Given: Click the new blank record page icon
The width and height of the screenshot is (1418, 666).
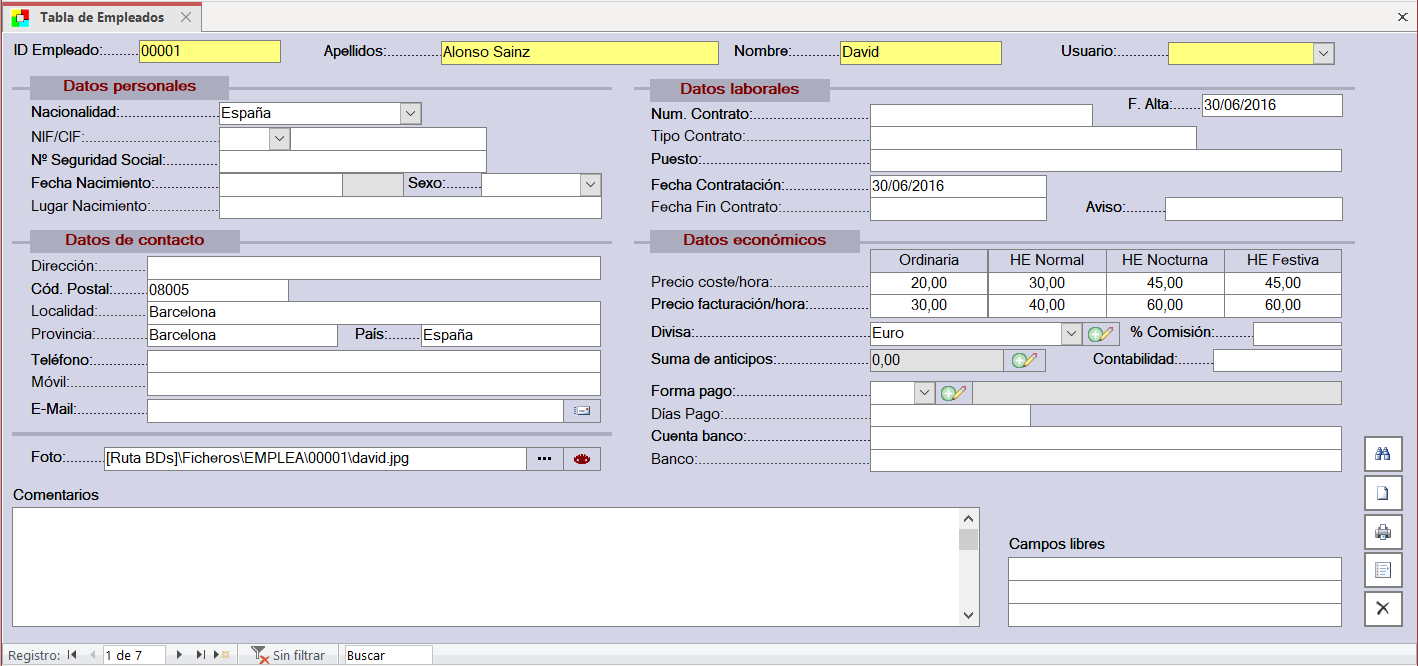Looking at the screenshot, I should point(1383,493).
